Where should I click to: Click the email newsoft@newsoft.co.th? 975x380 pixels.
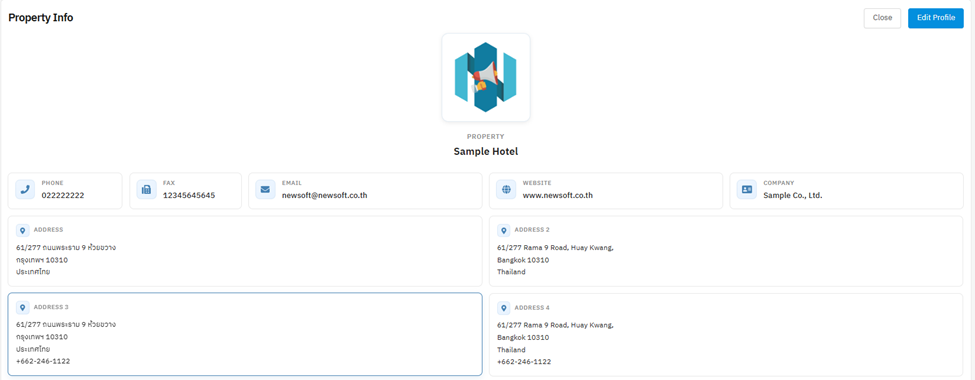[325, 195]
